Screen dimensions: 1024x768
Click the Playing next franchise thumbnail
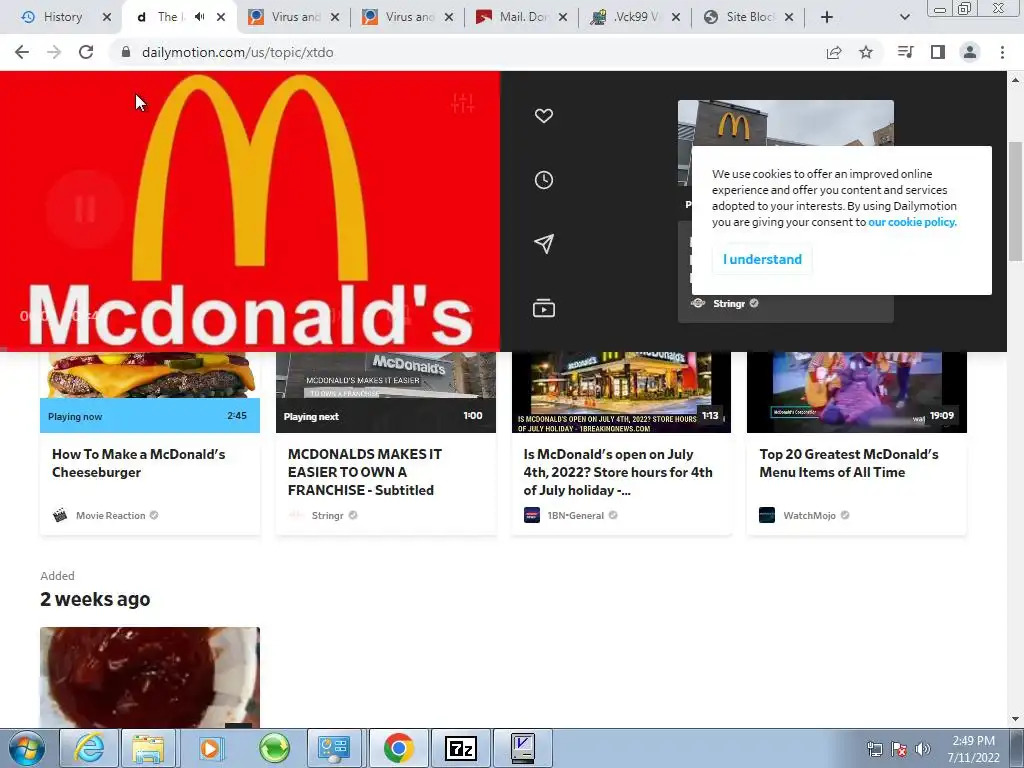point(386,392)
